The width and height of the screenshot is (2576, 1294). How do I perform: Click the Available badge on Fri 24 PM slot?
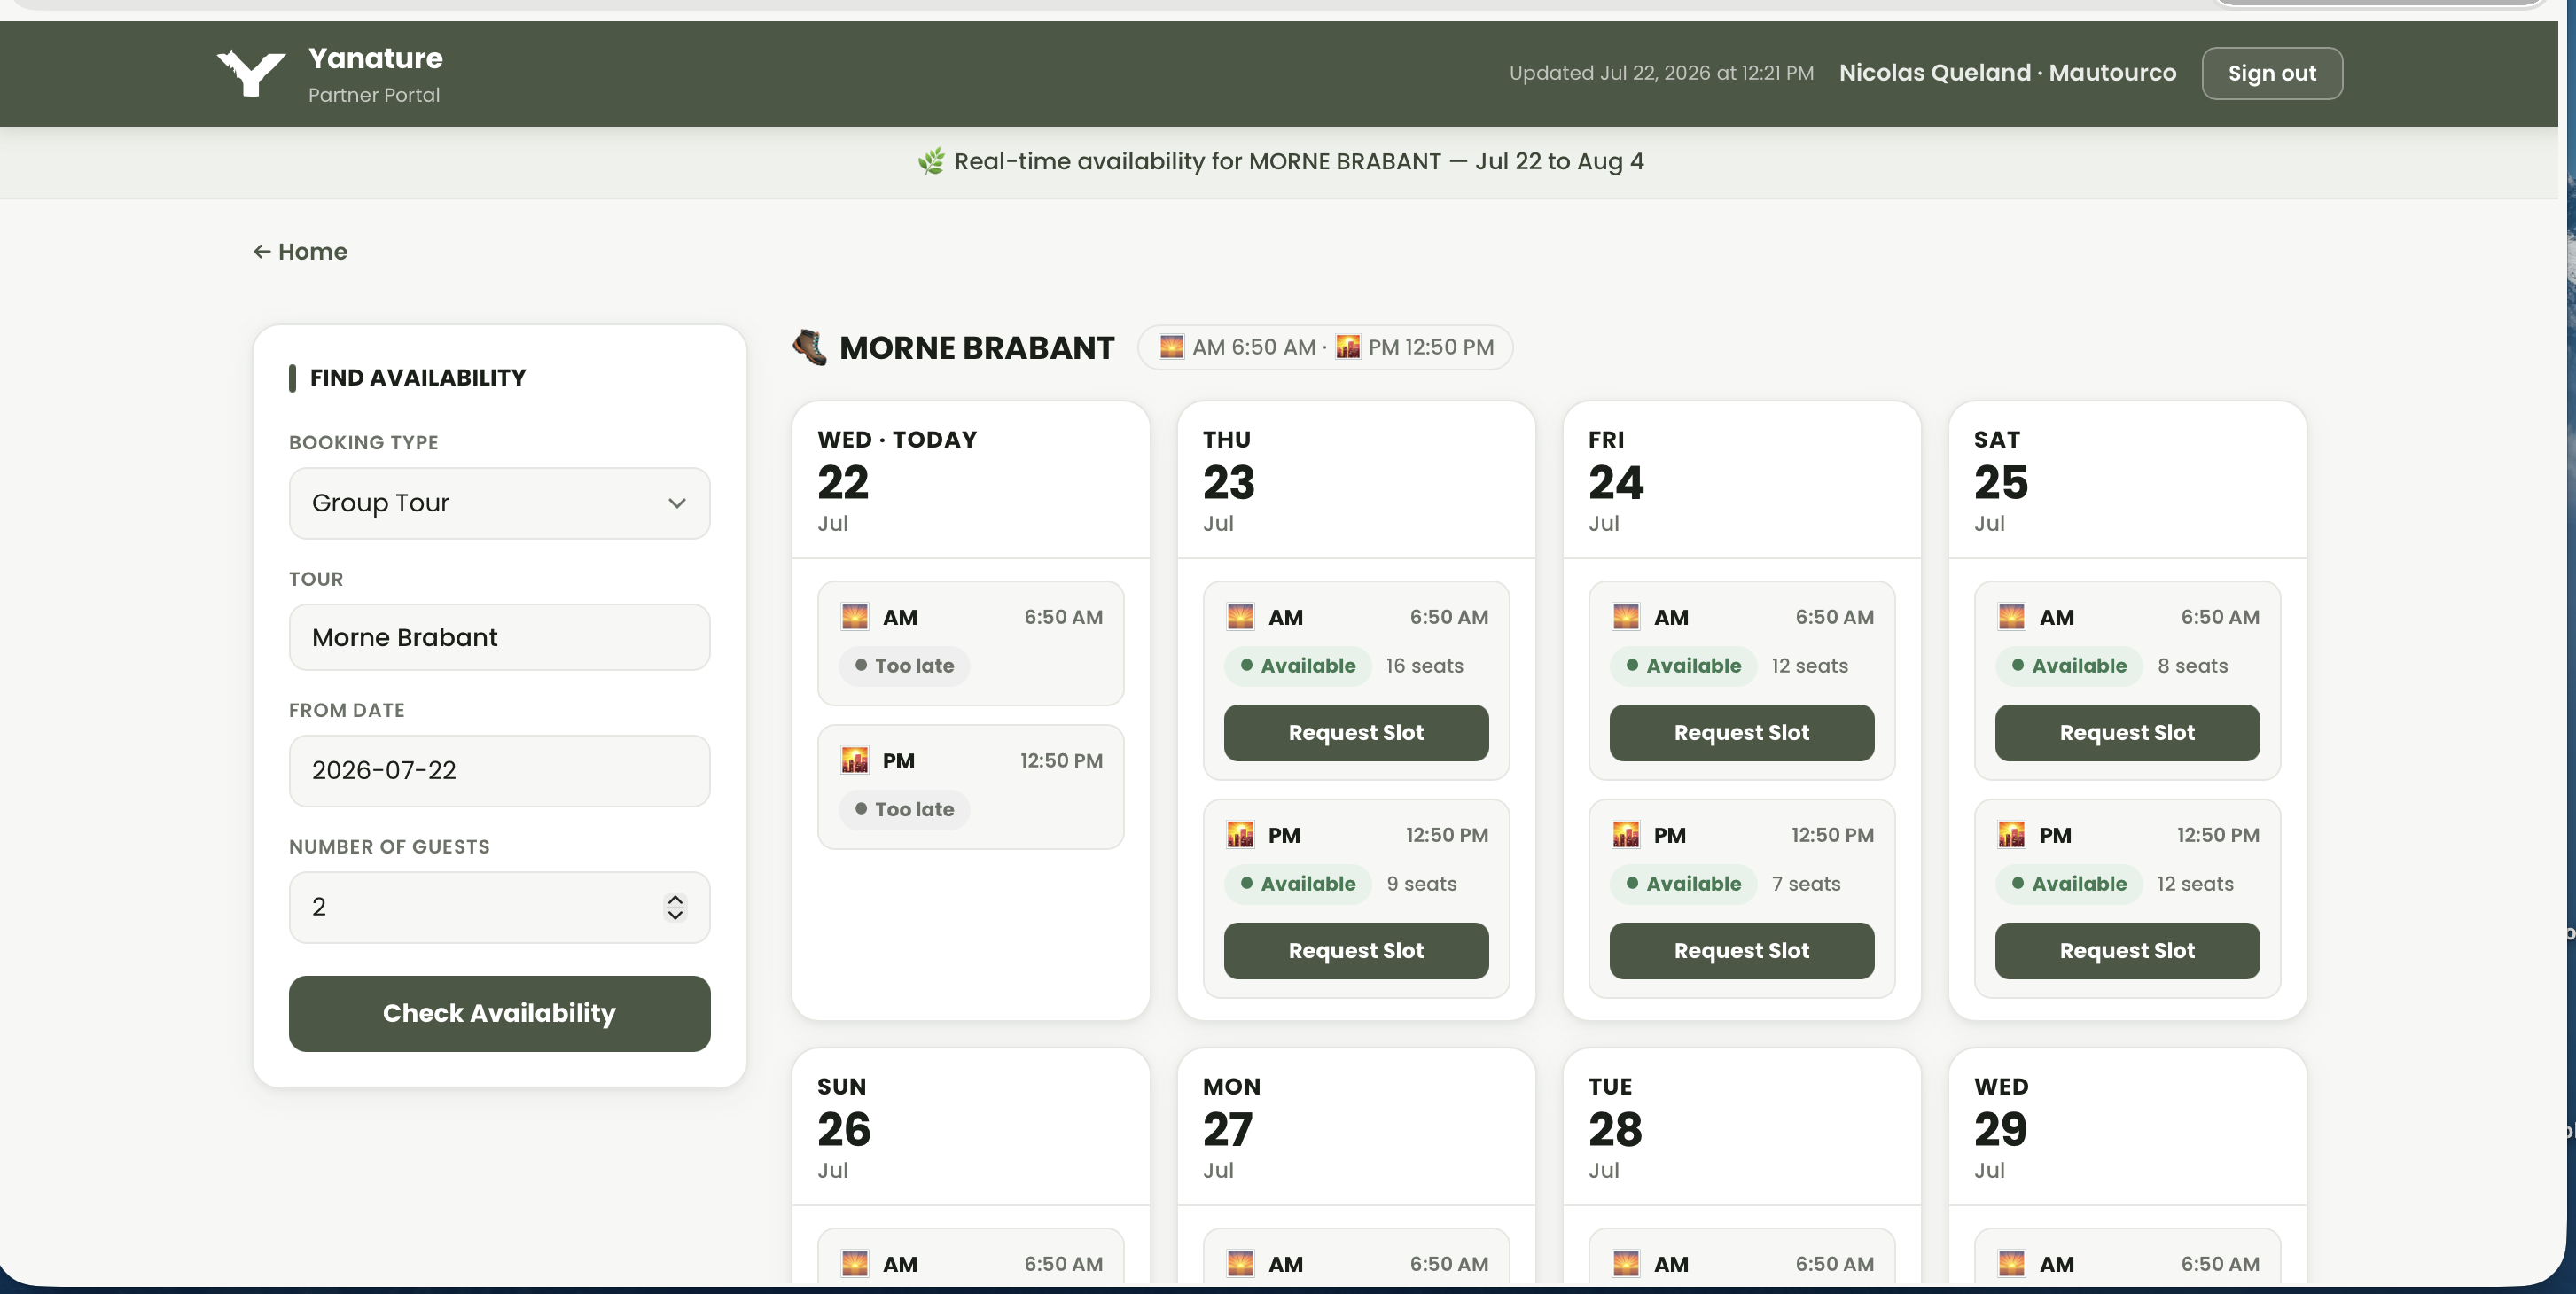point(1683,884)
